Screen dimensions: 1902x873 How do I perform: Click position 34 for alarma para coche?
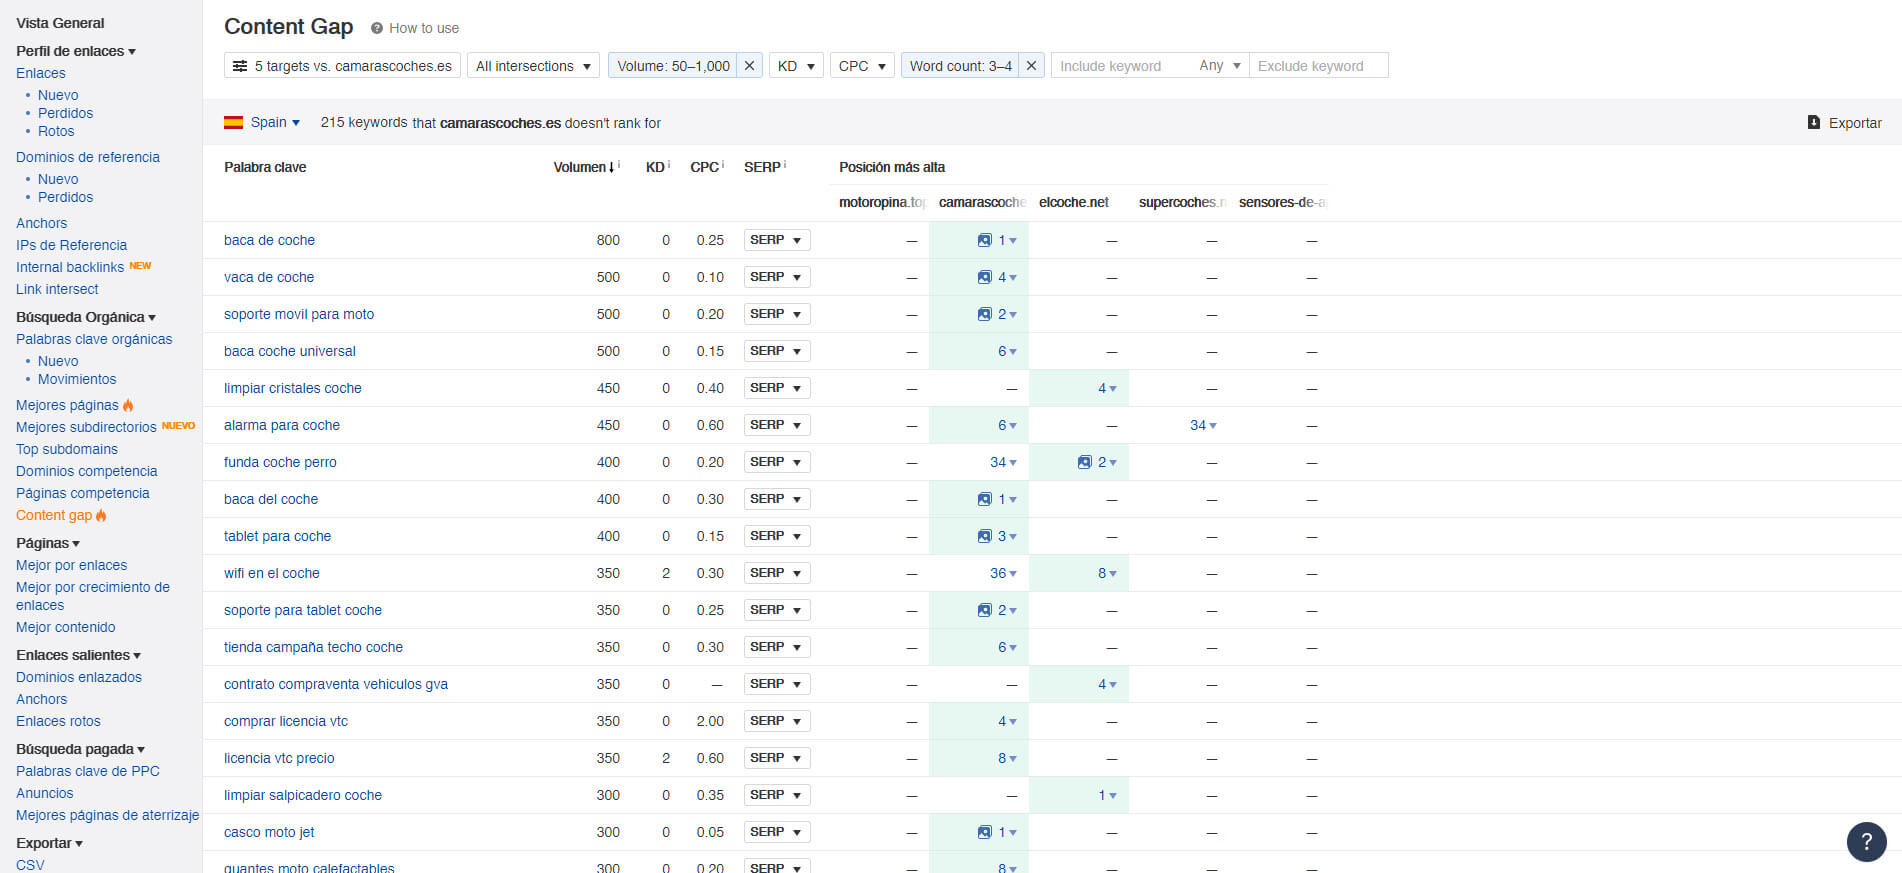click(1203, 425)
